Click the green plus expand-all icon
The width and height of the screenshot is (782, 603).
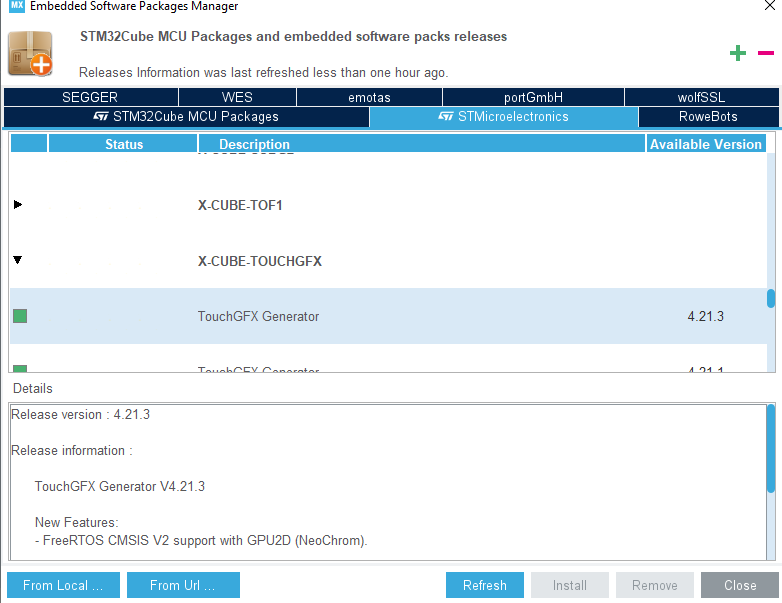coord(738,53)
